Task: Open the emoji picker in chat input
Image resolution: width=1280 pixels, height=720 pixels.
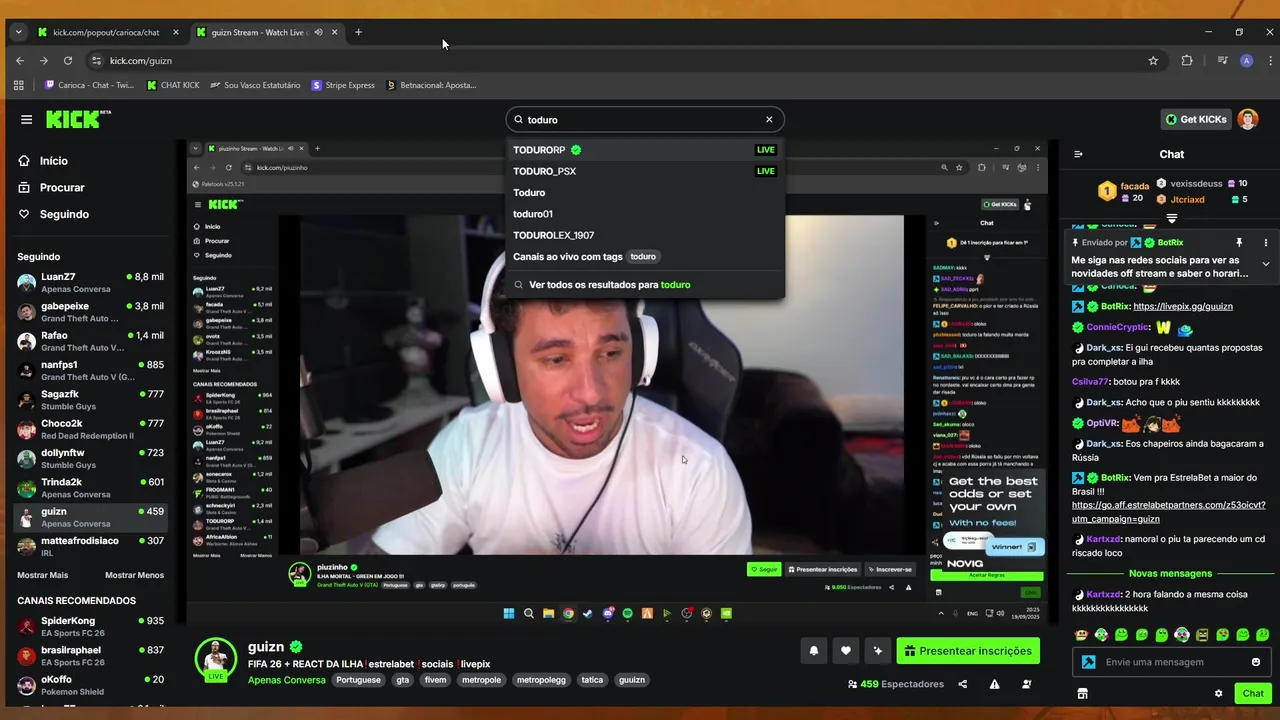Action: coord(1256,662)
